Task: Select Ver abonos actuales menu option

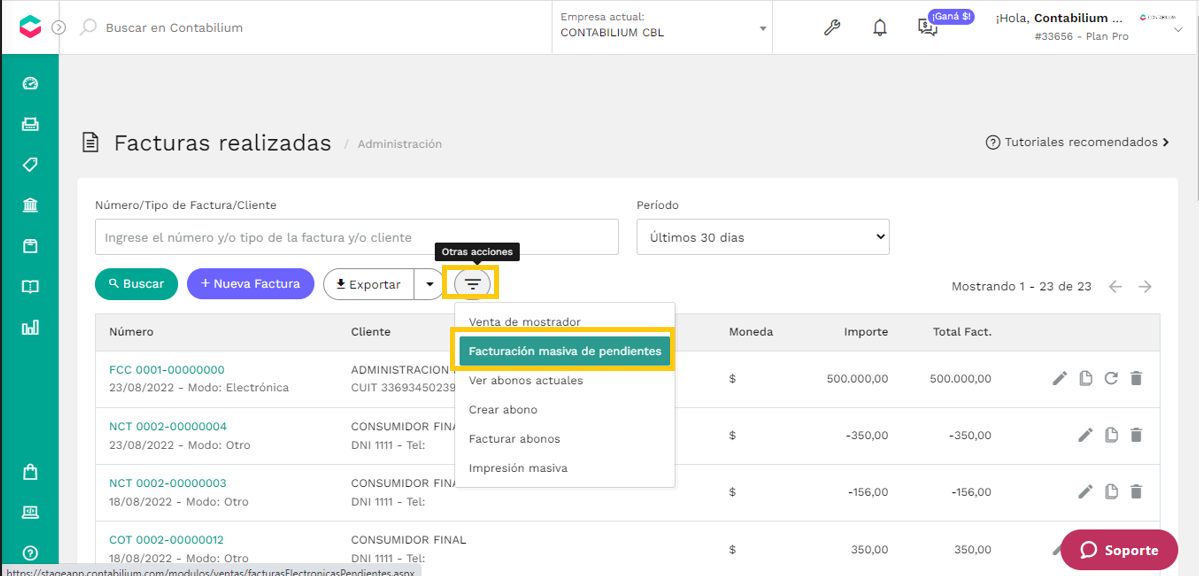Action: click(565, 380)
